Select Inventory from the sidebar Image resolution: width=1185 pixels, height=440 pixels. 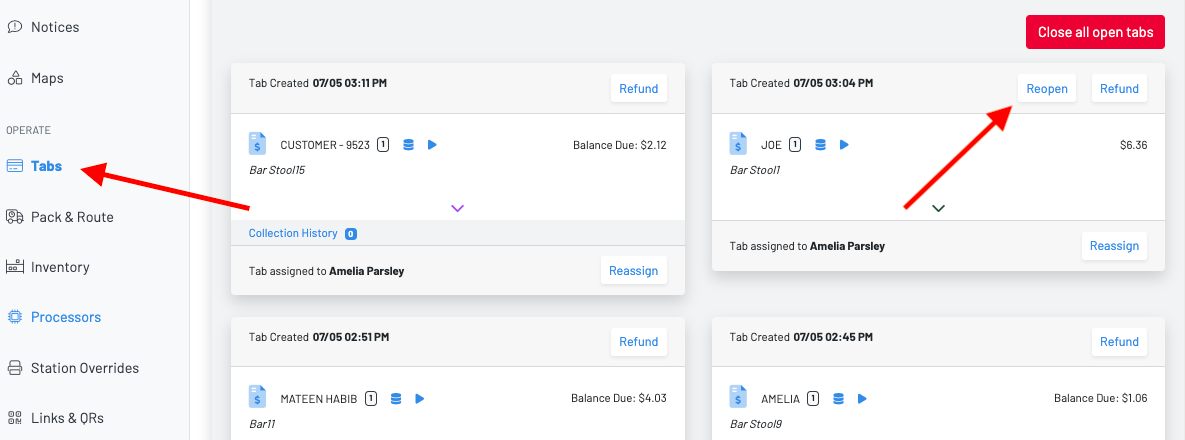coord(59,267)
